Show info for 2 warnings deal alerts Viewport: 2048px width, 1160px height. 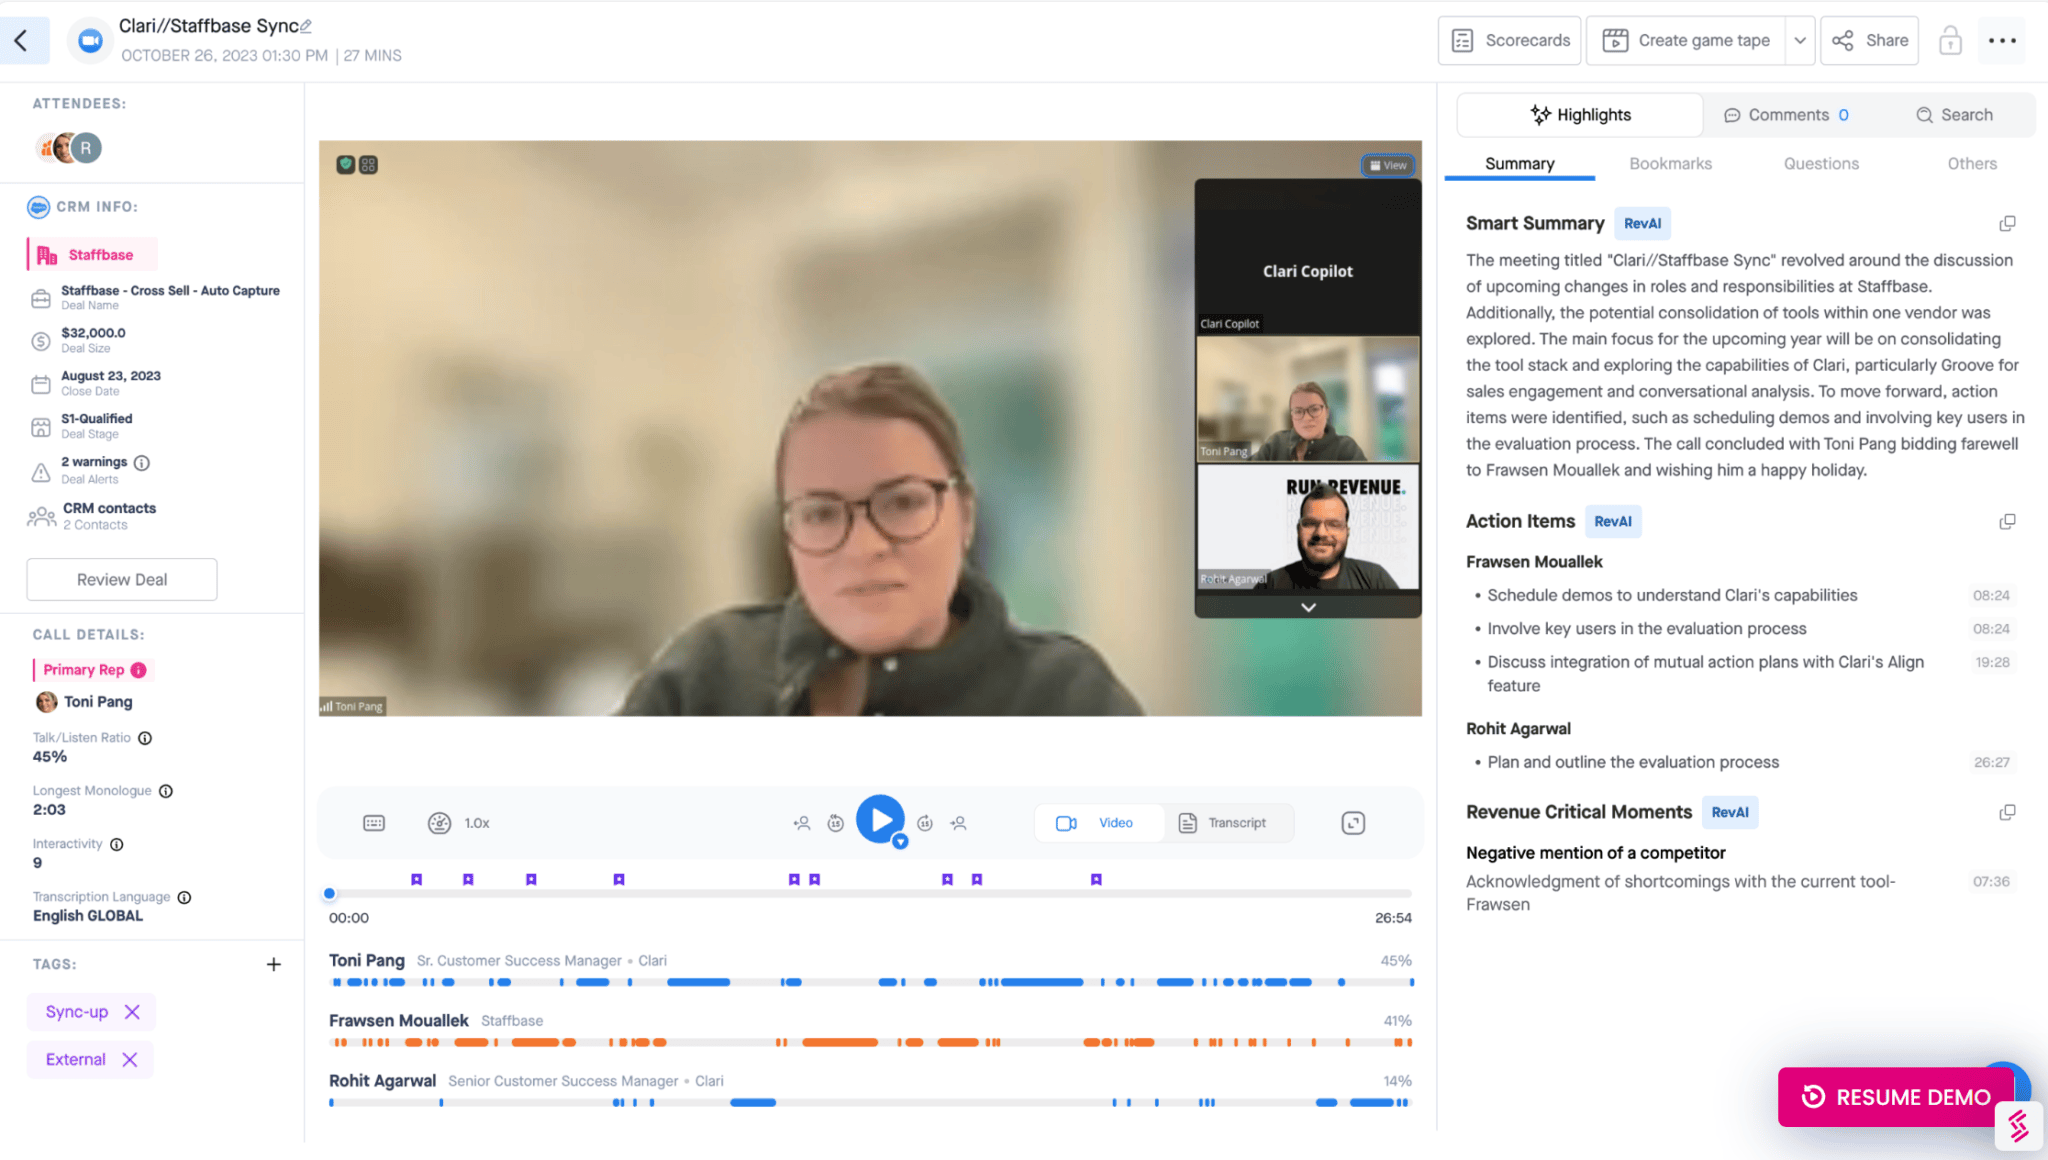142,463
